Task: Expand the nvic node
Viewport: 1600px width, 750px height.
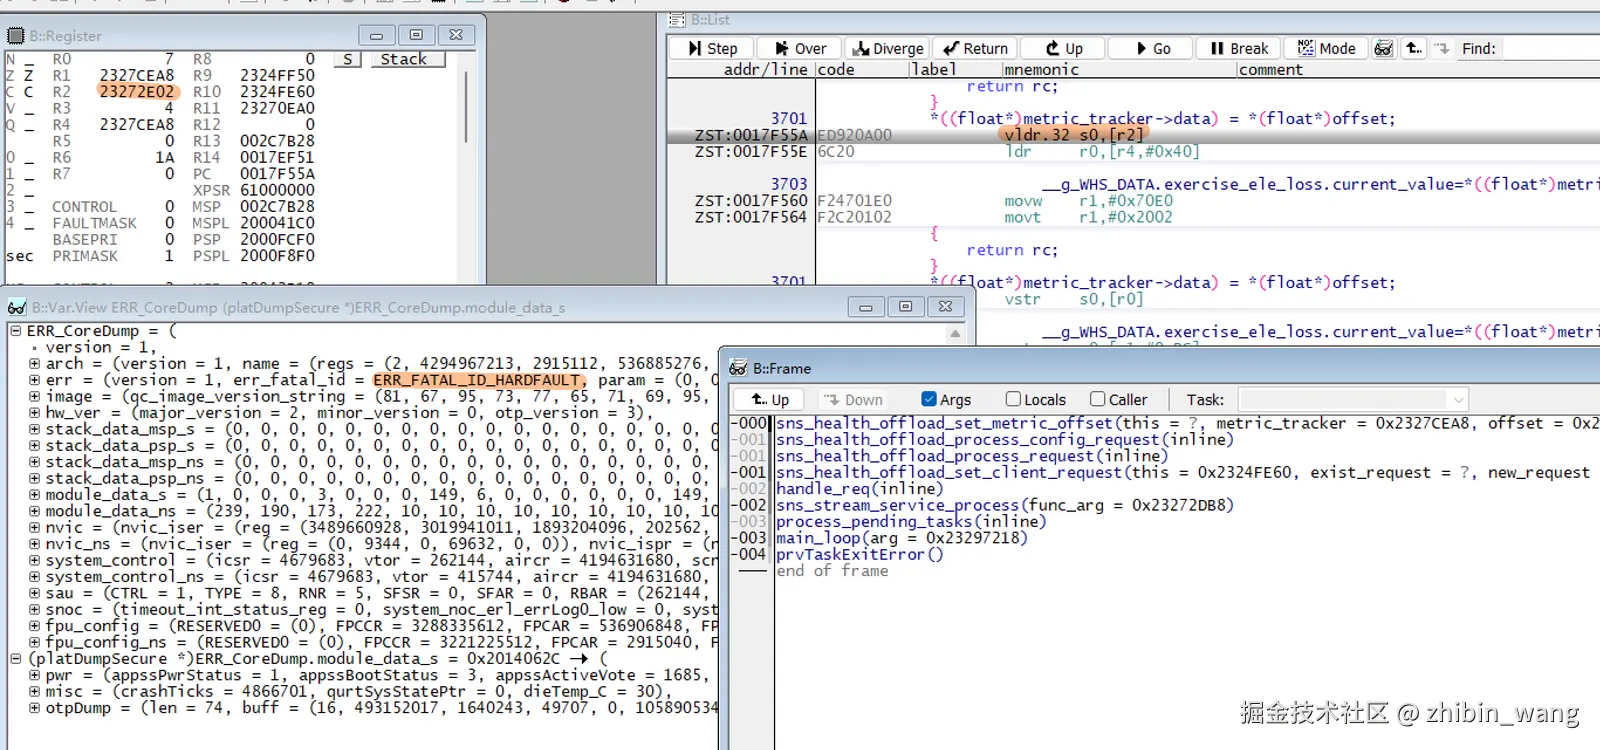Action: [34, 527]
